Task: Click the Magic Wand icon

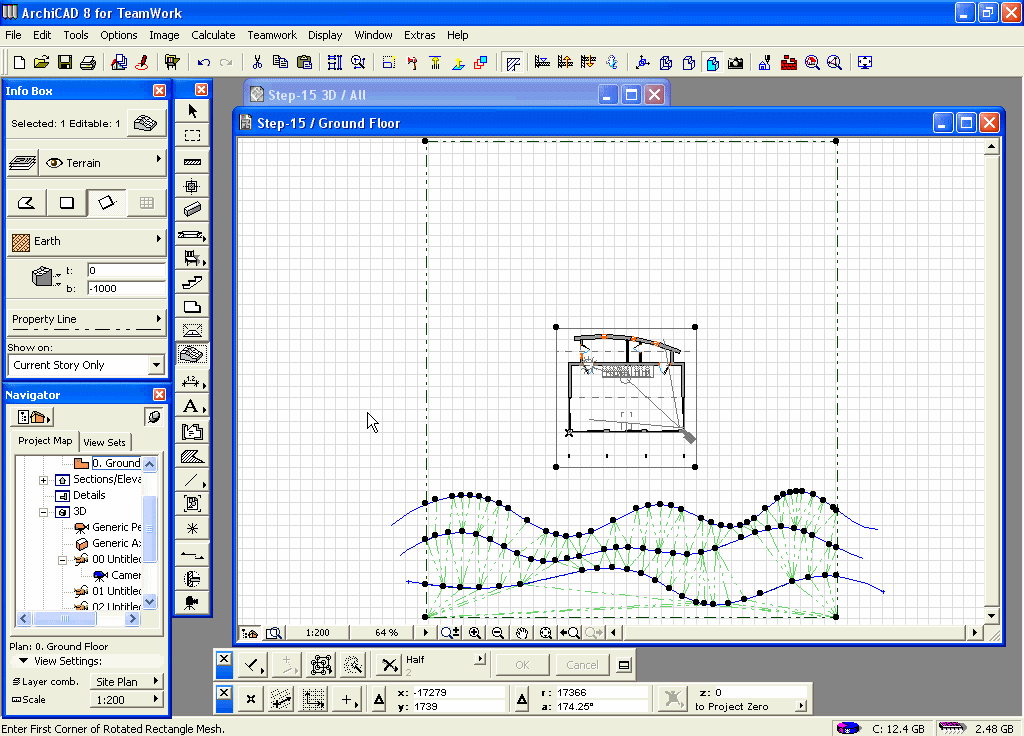Action: [352, 665]
